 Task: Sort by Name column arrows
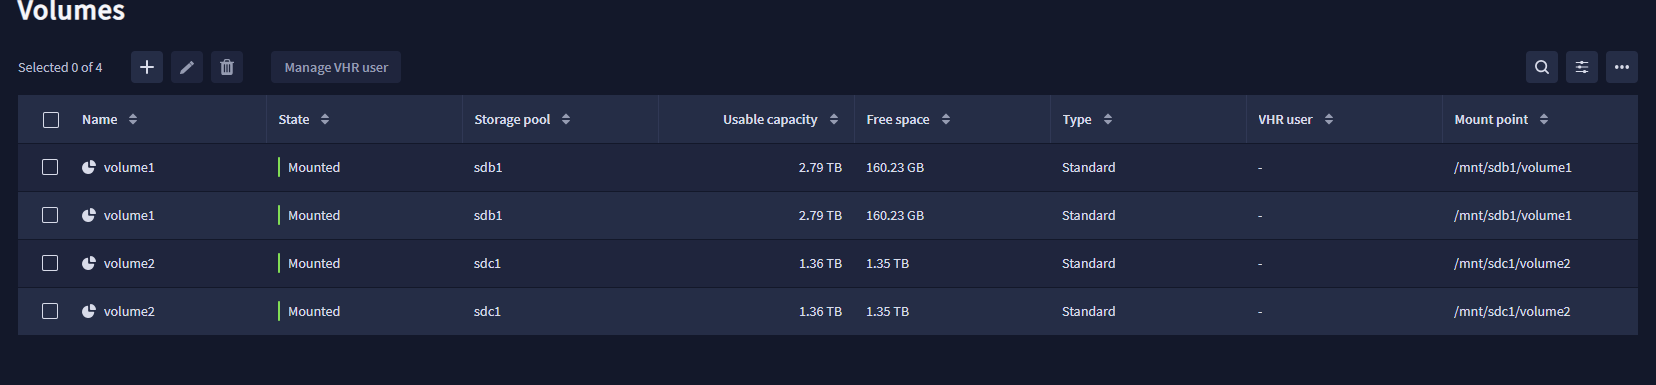point(133,119)
